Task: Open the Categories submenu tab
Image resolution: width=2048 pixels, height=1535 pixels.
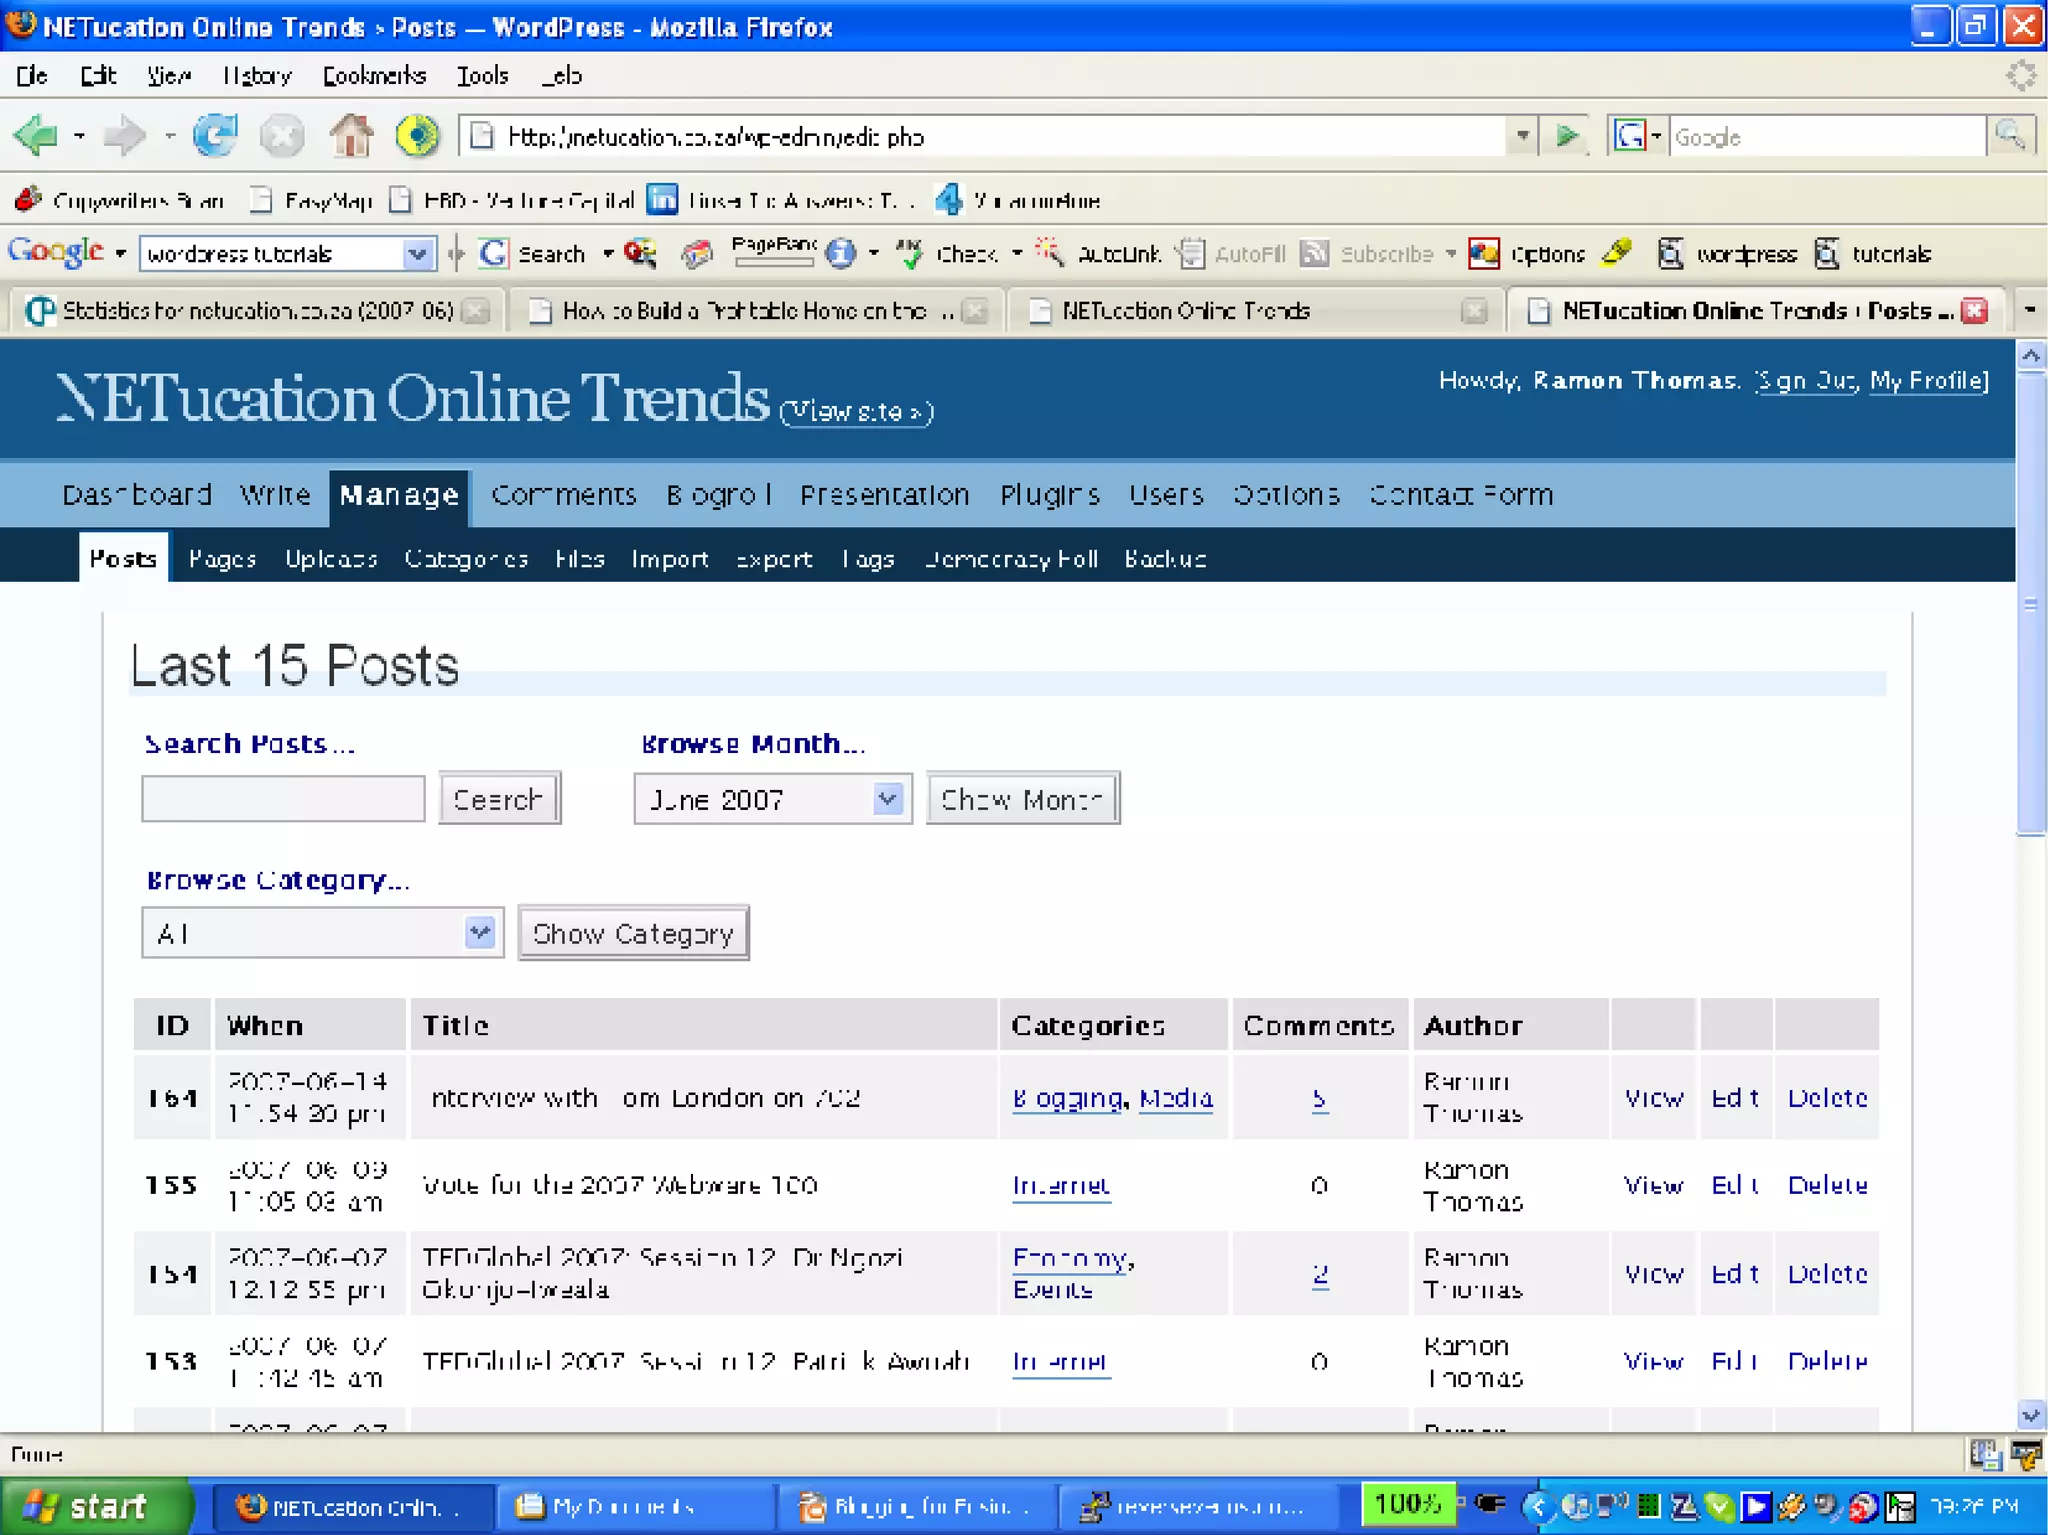Action: pyautogui.click(x=466, y=559)
